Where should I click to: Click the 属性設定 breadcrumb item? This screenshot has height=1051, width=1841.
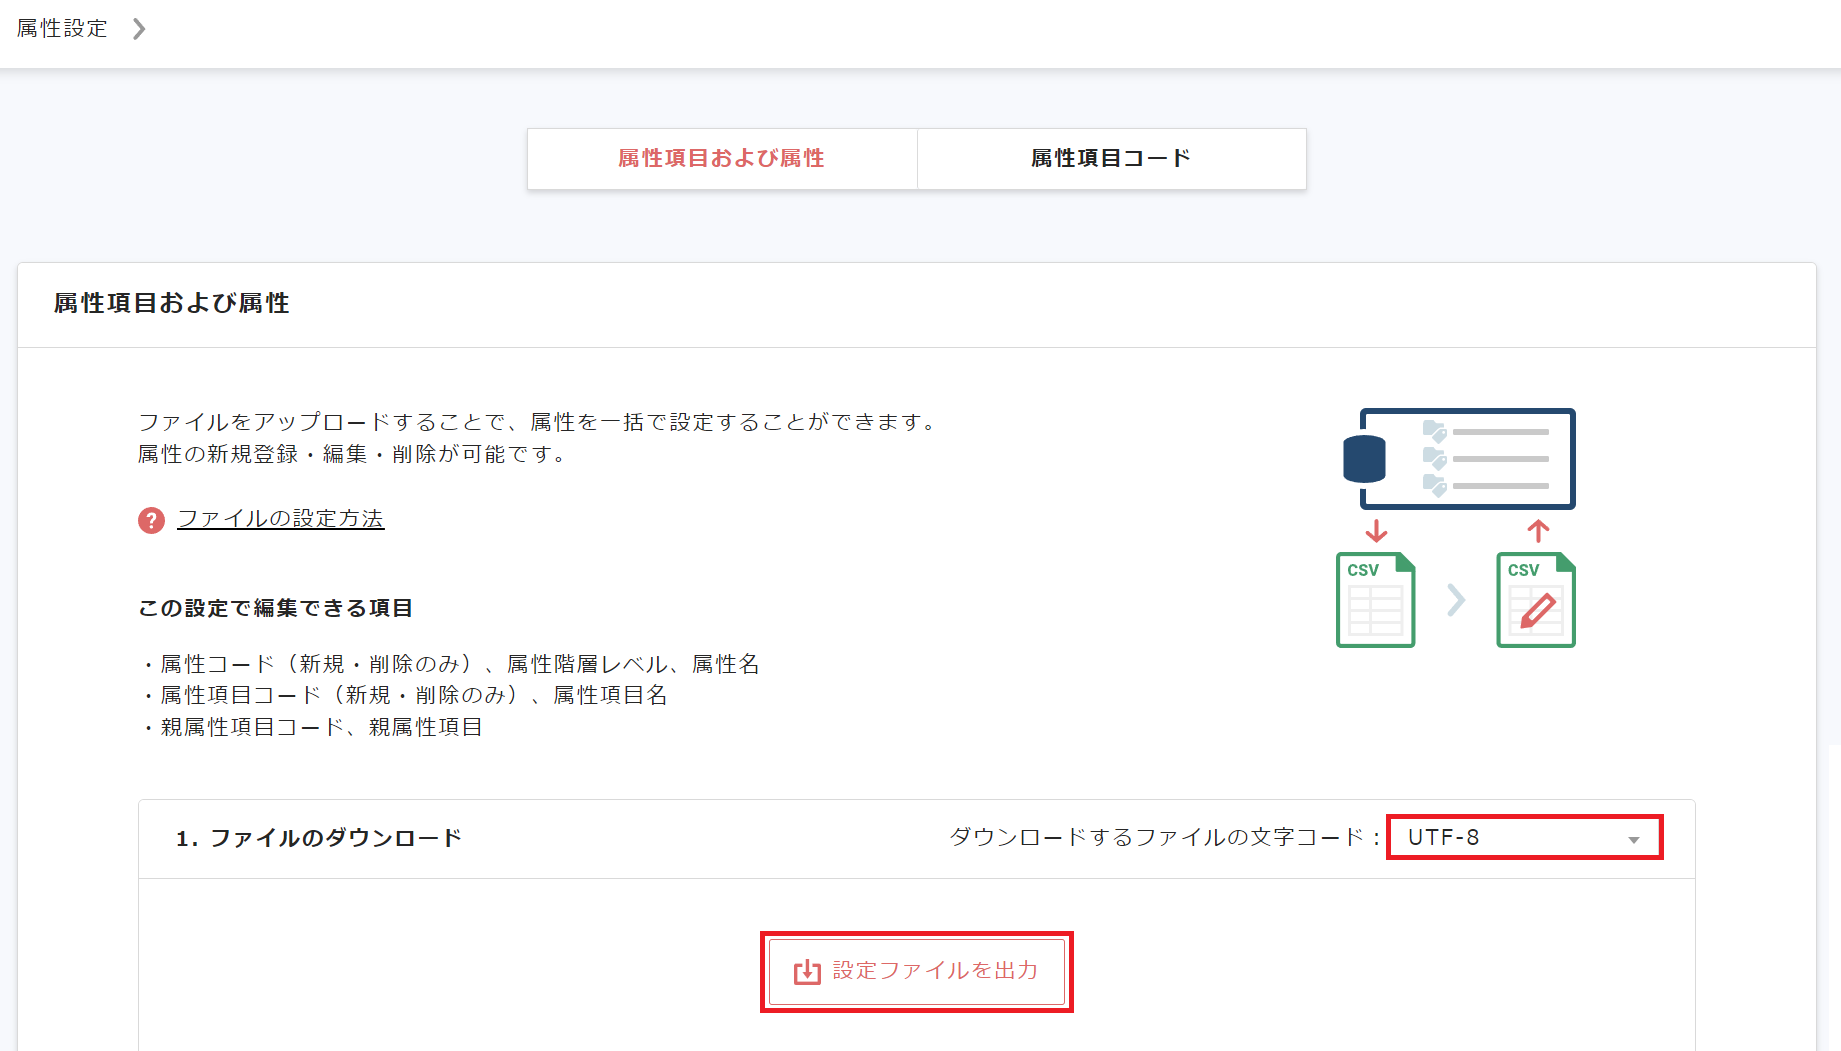[x=61, y=28]
